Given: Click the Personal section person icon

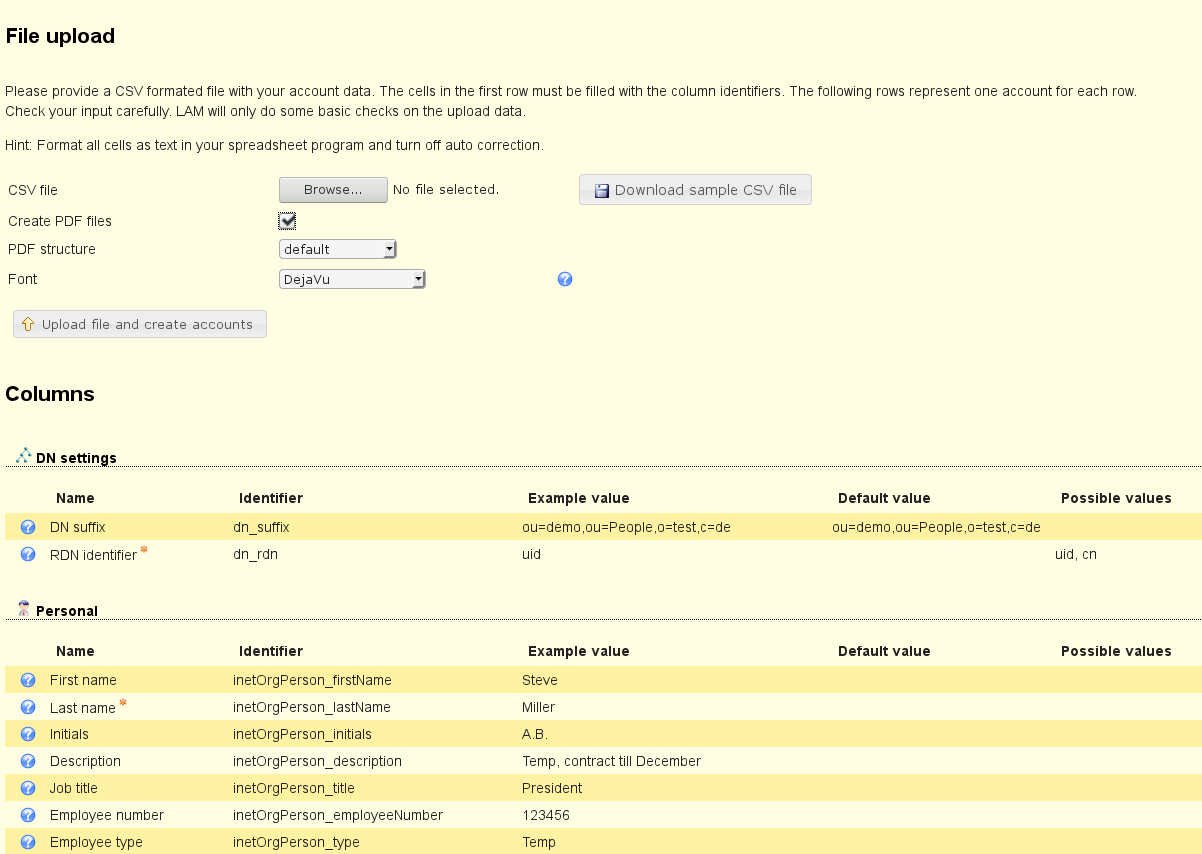Looking at the screenshot, I should (24, 609).
